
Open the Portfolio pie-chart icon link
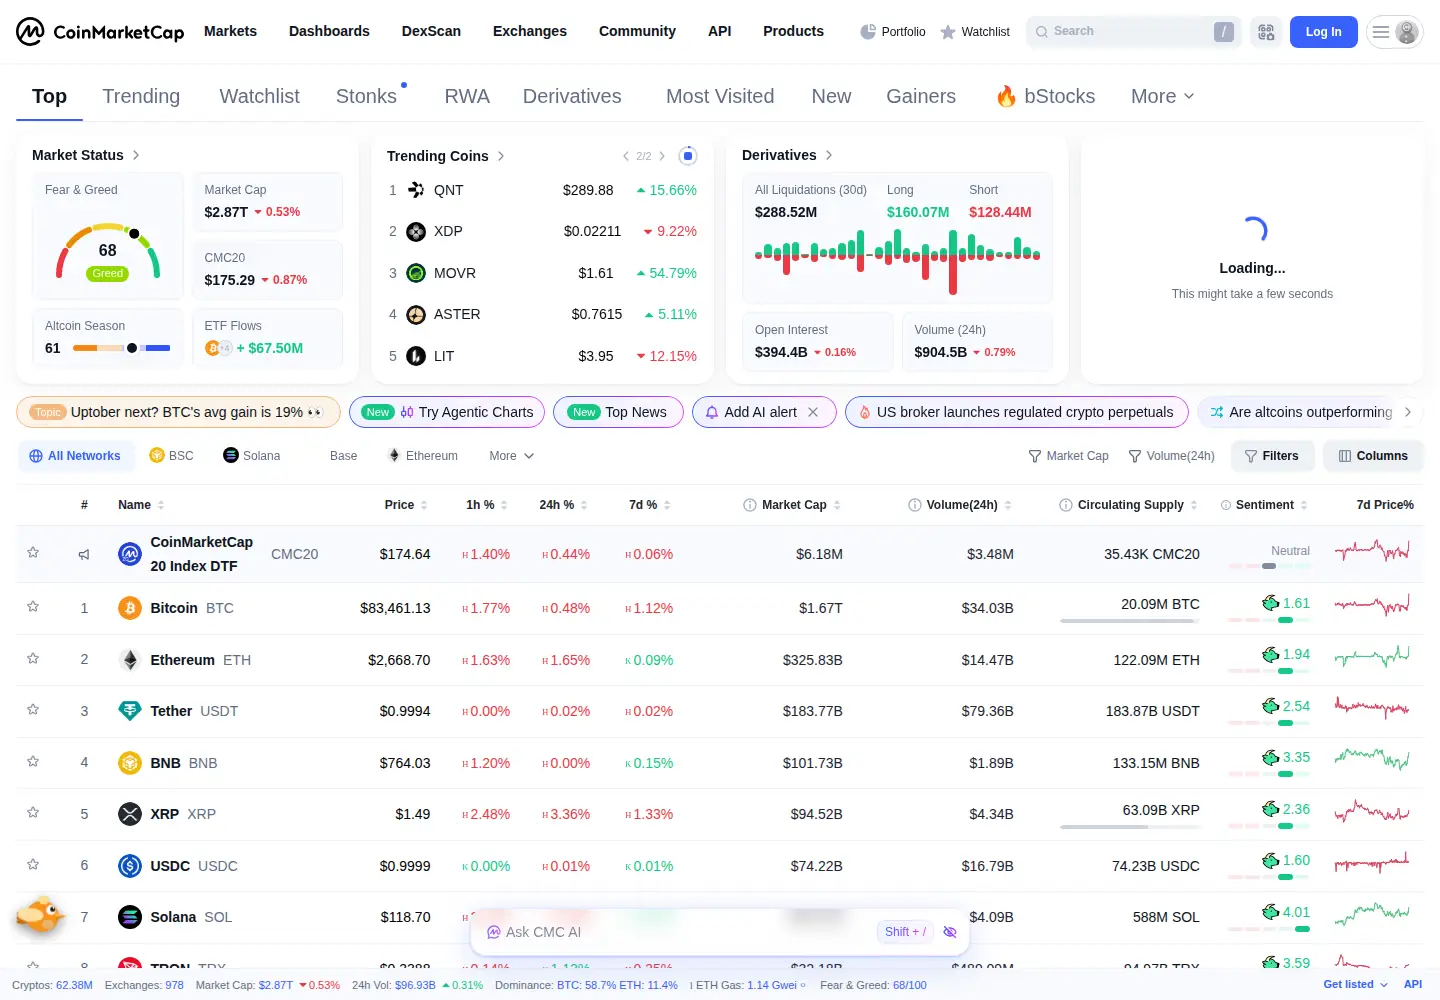point(893,32)
